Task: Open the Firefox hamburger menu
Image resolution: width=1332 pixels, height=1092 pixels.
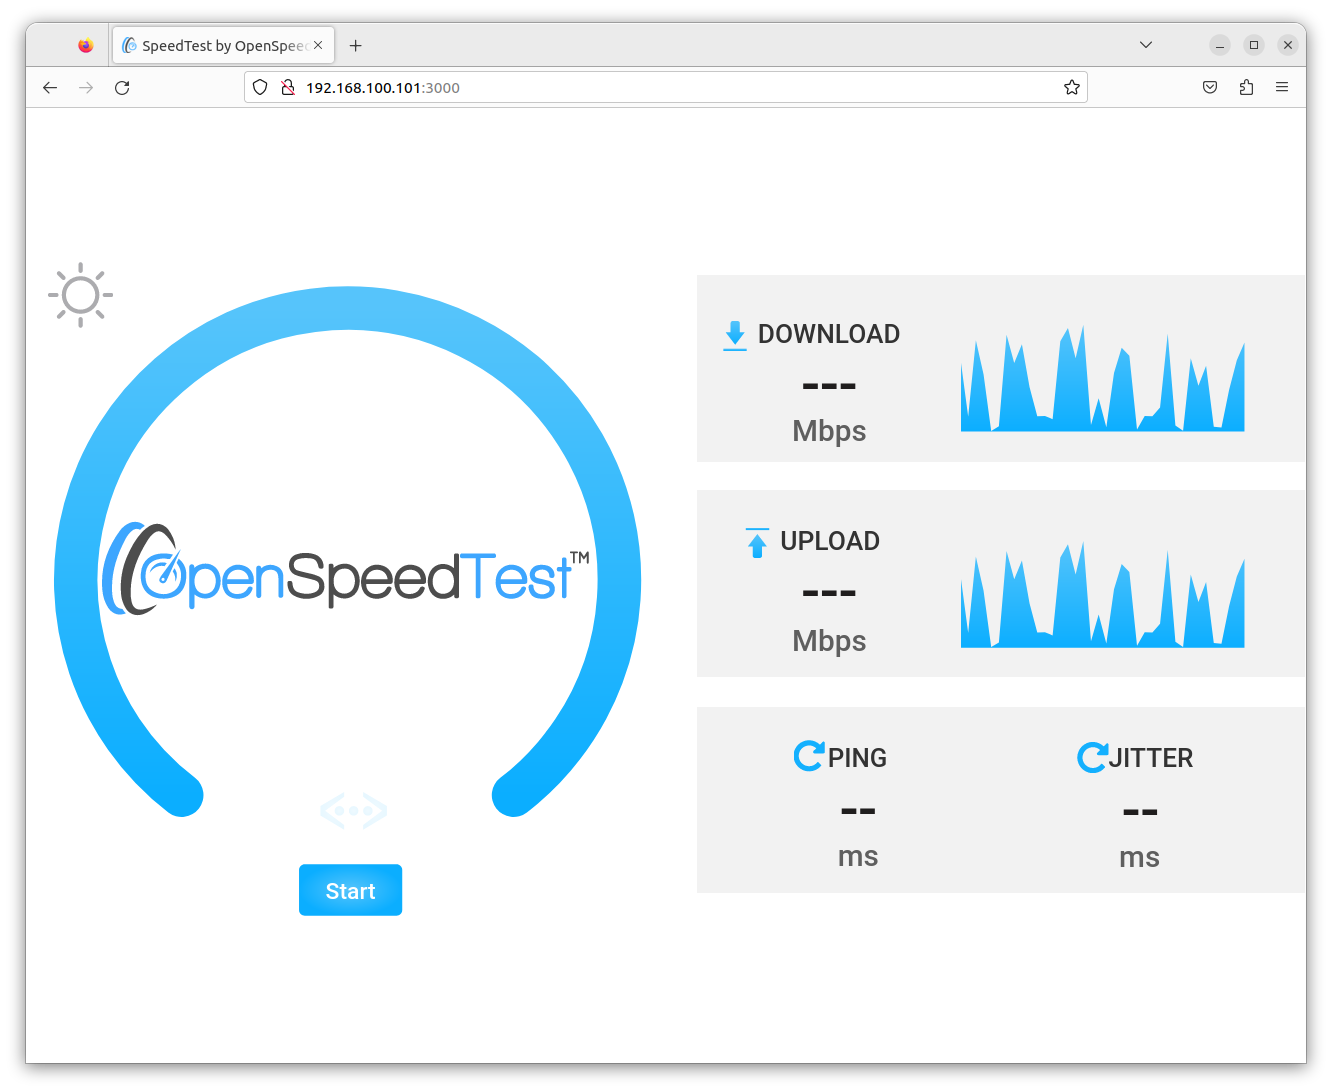Action: pos(1282,88)
